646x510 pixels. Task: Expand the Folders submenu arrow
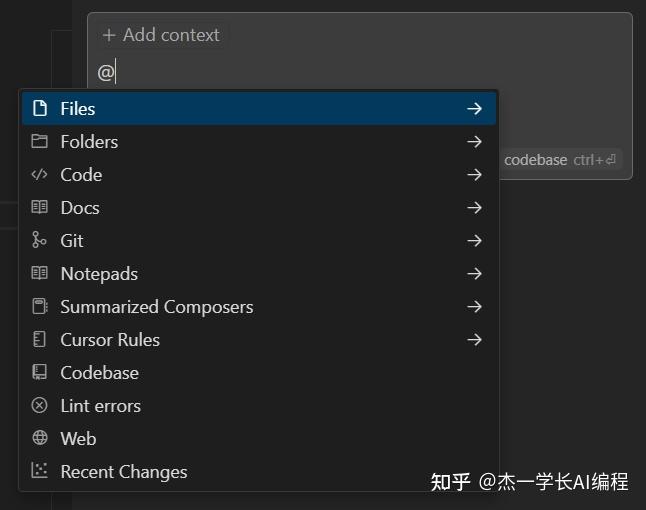tap(474, 142)
